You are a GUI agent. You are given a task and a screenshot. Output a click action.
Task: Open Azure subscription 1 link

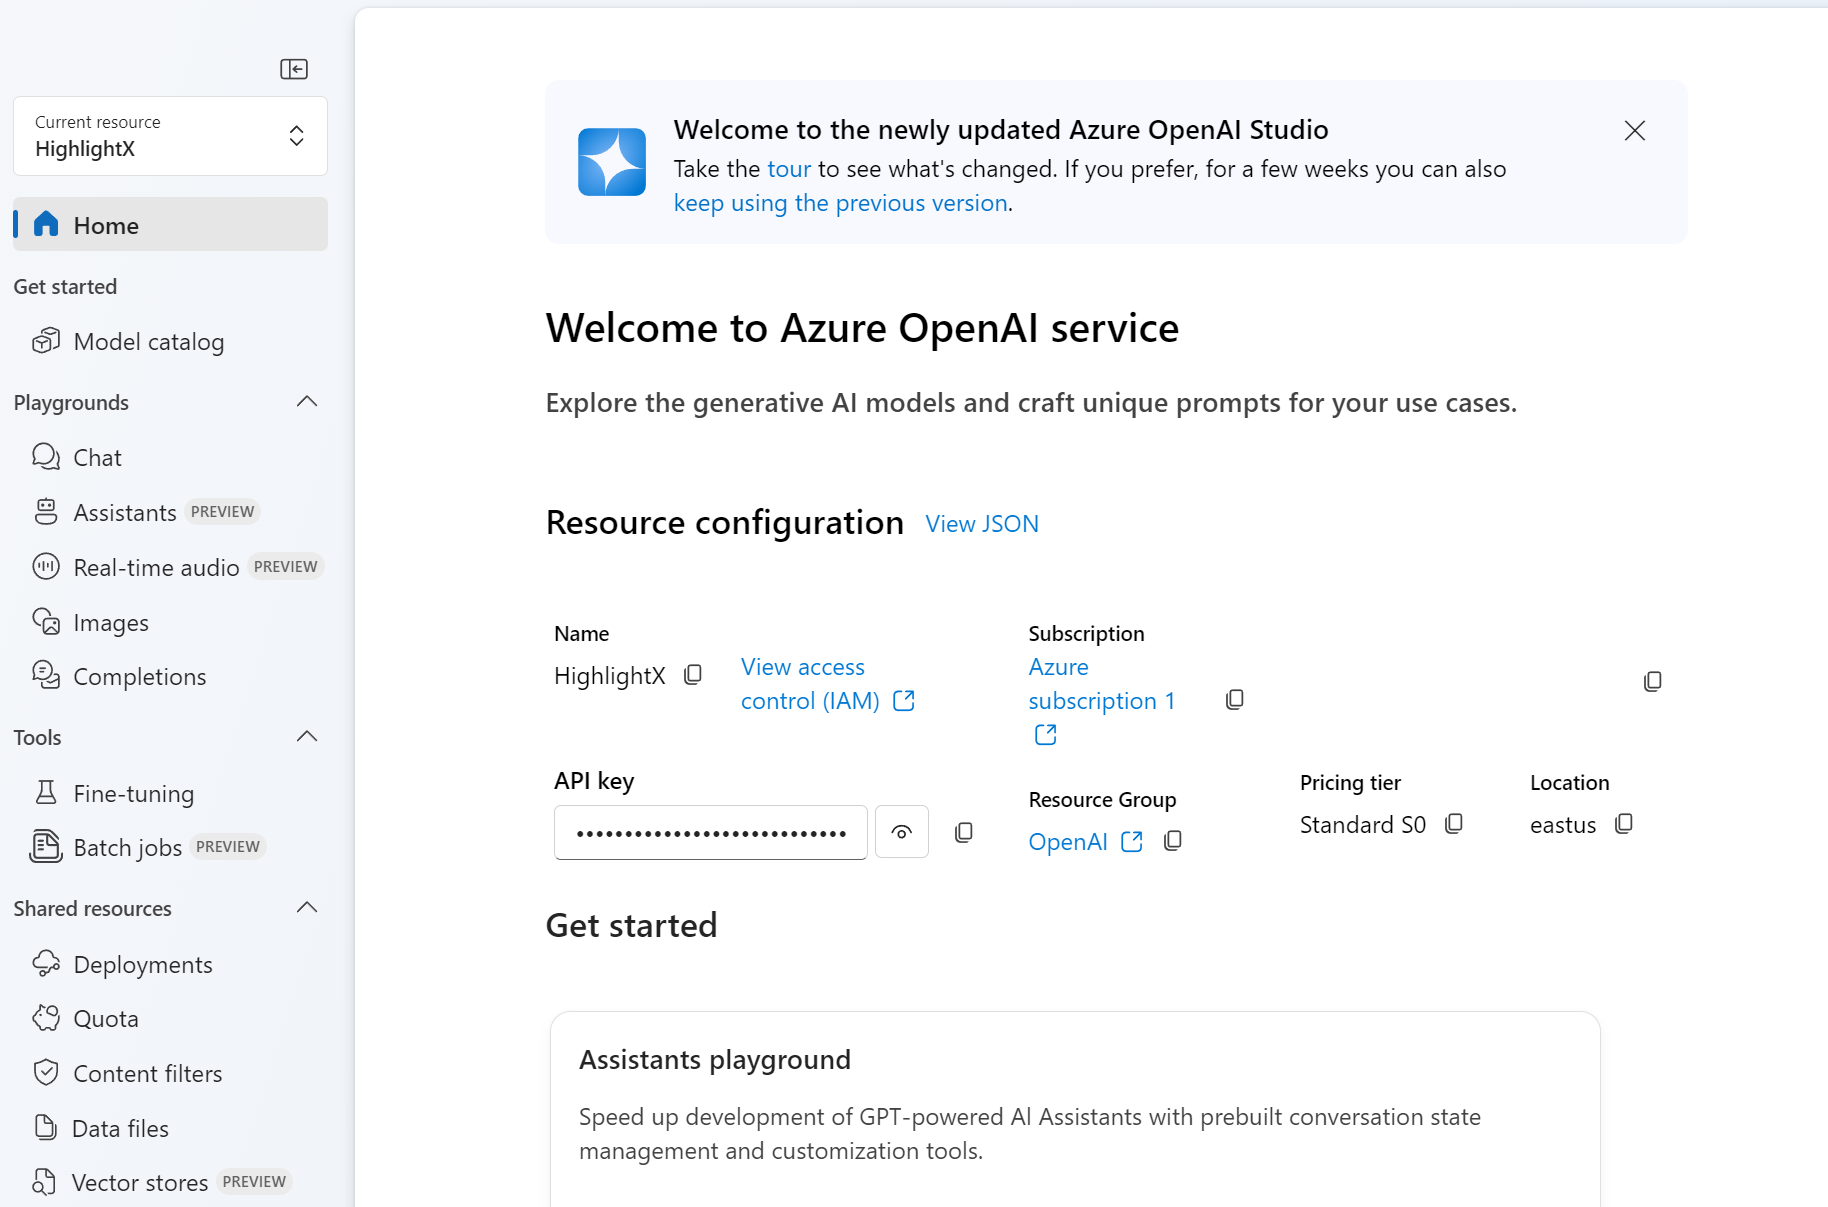pos(1101,684)
